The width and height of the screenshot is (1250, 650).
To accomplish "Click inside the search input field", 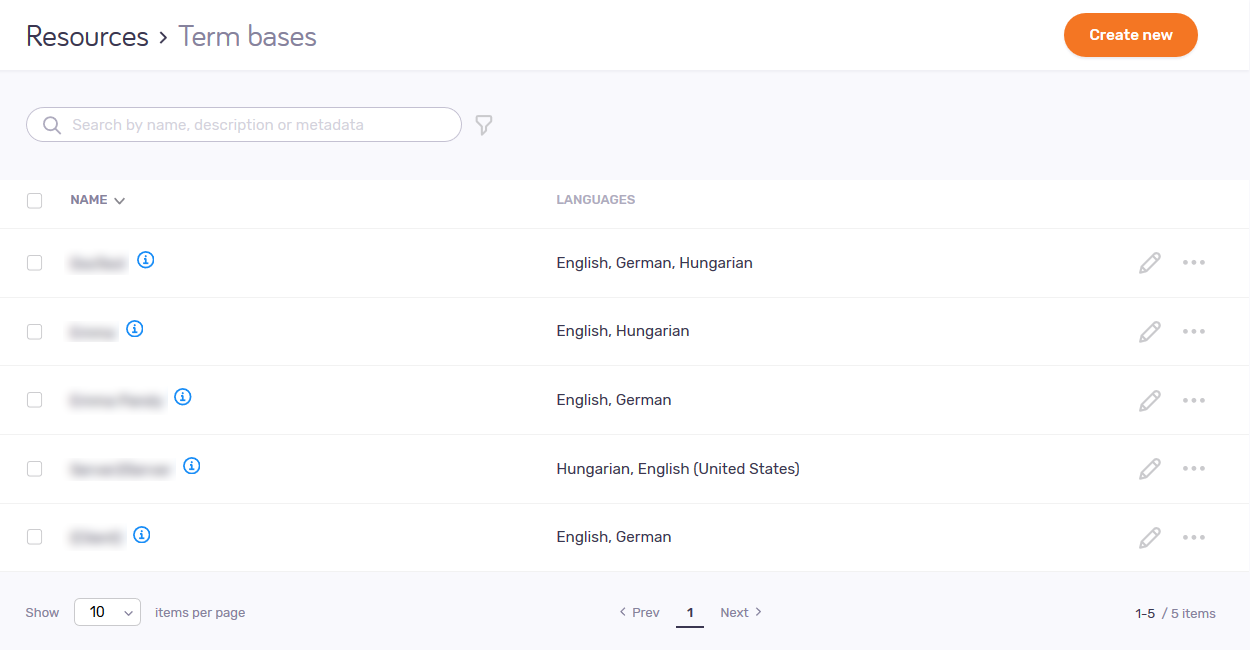I will click(x=250, y=124).
